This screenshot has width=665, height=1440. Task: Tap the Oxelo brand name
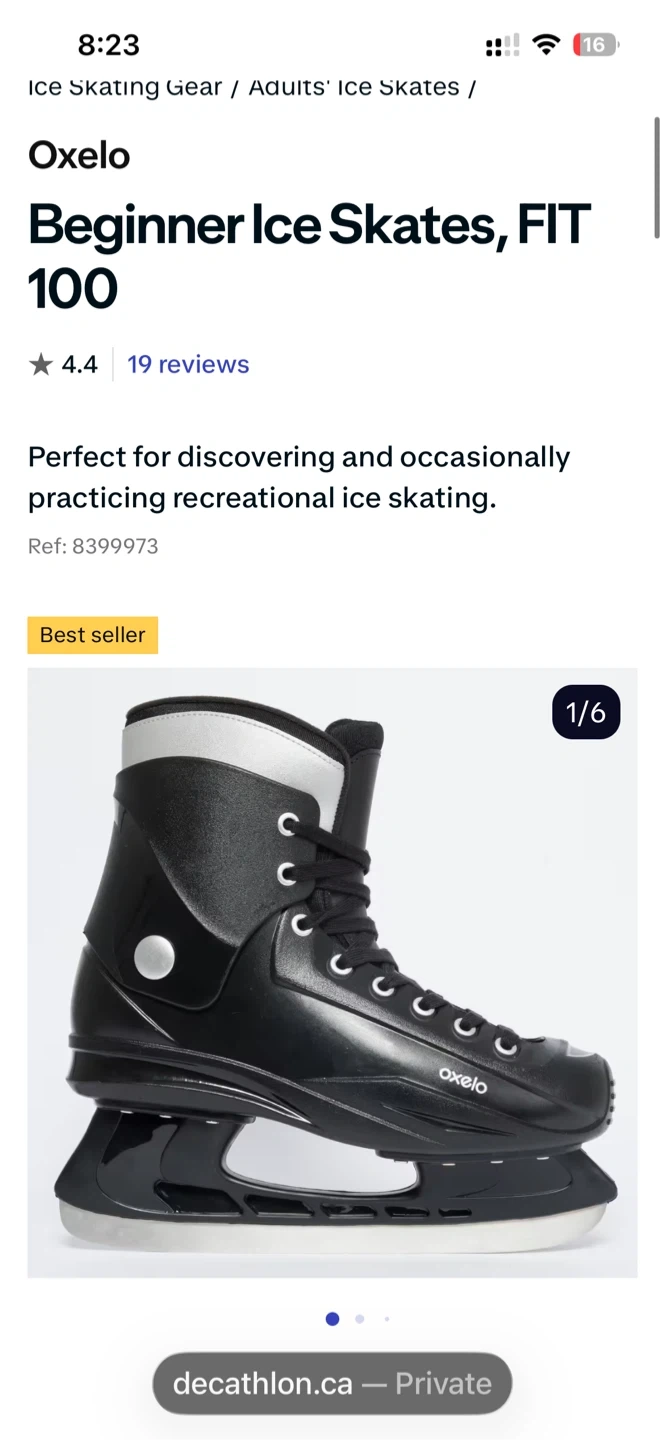[79, 155]
